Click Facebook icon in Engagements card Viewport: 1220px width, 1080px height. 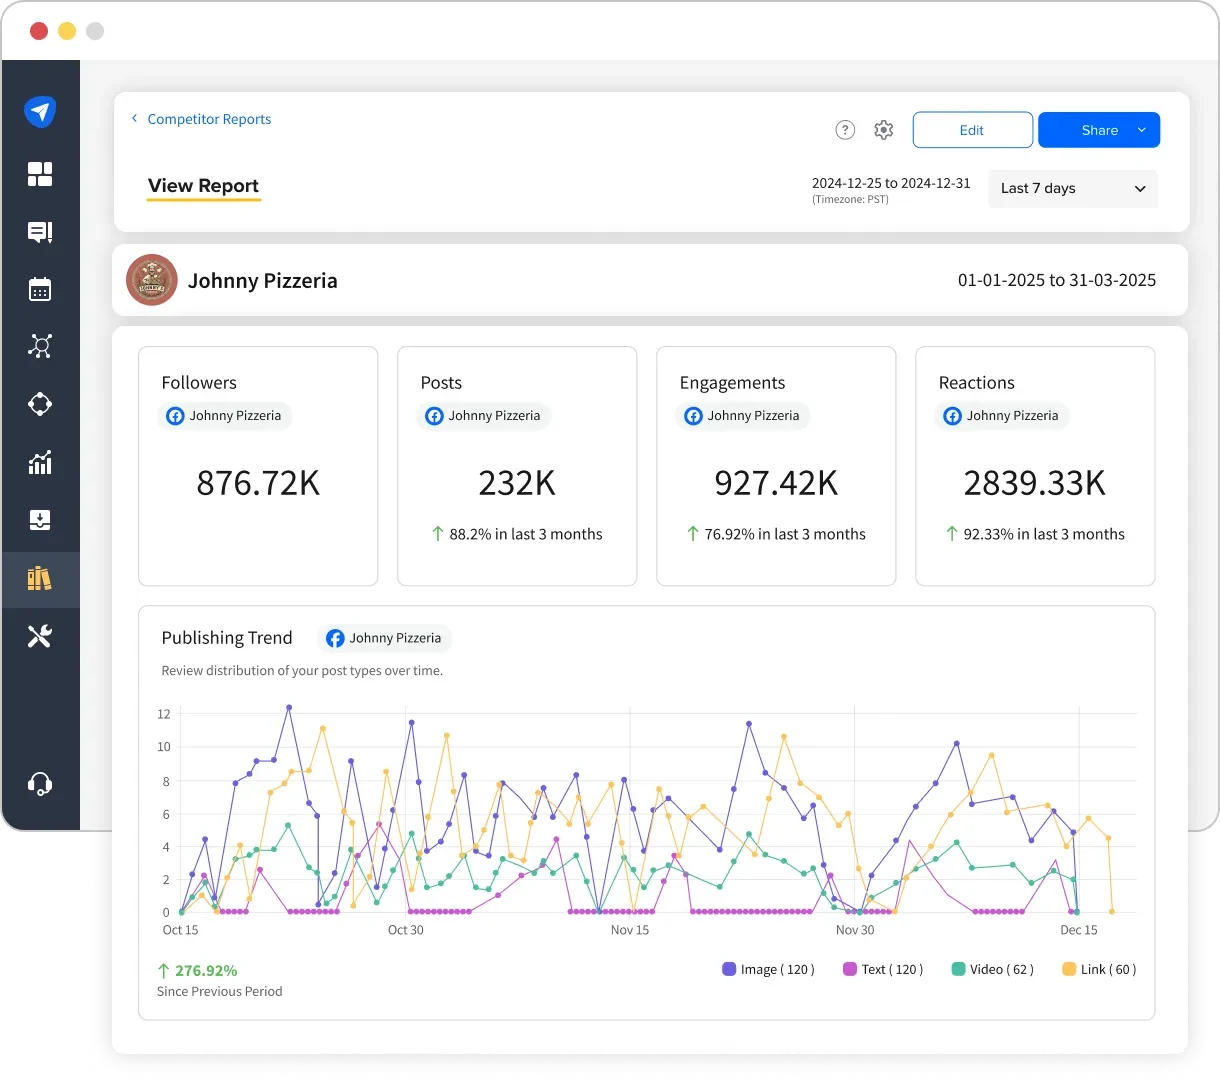coord(693,416)
